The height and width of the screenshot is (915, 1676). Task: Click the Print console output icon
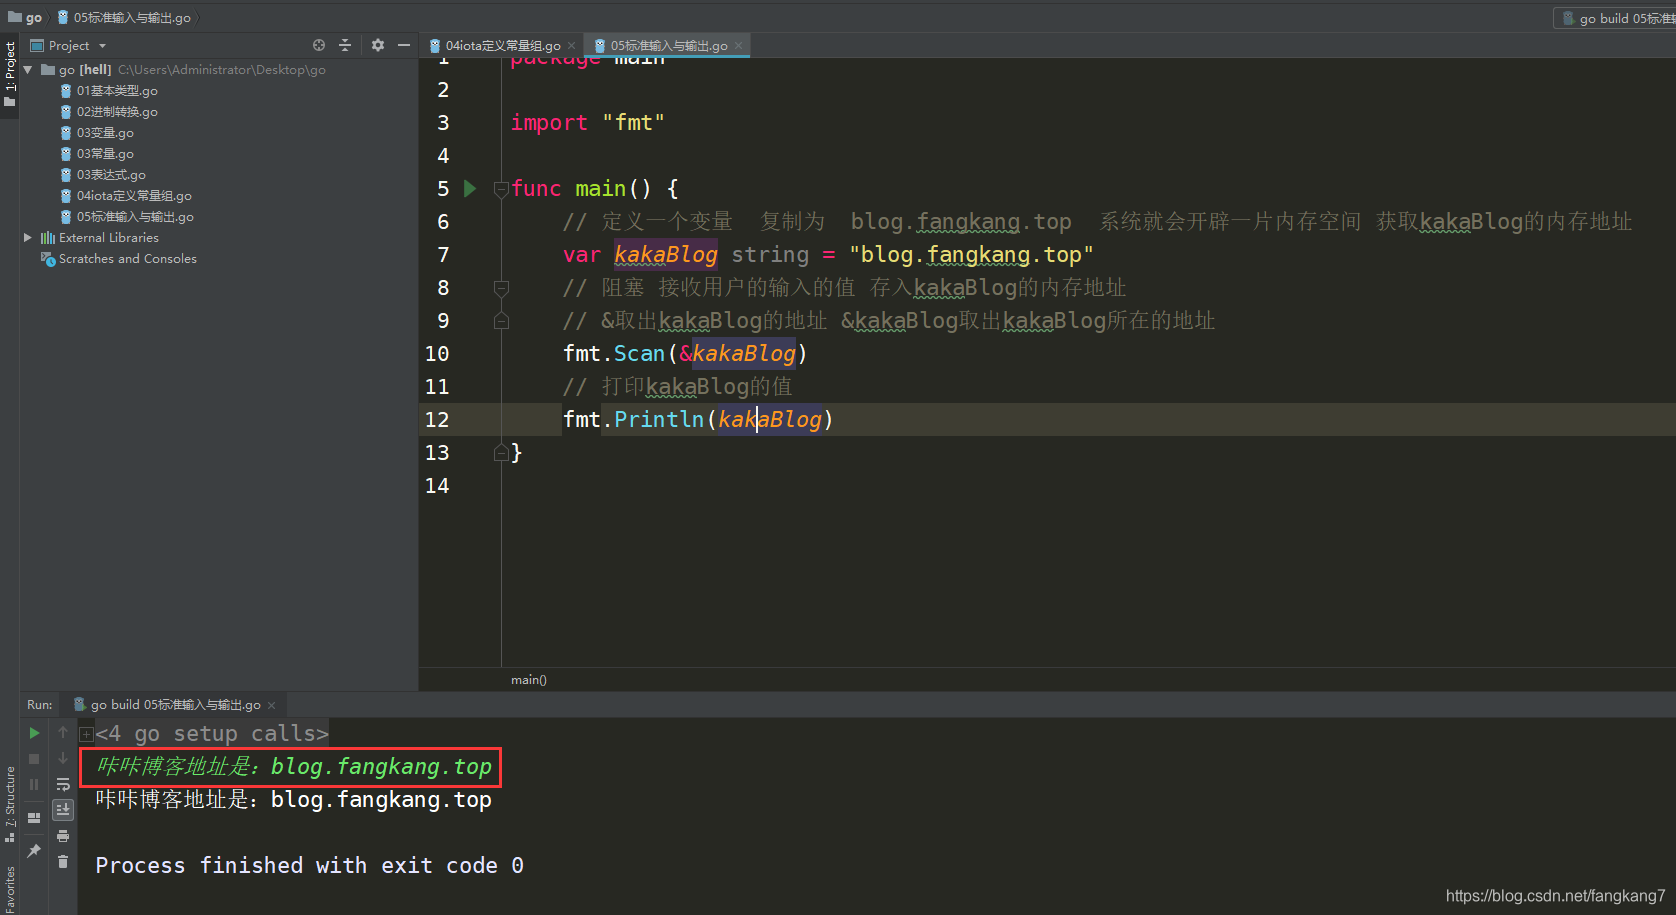click(x=63, y=836)
